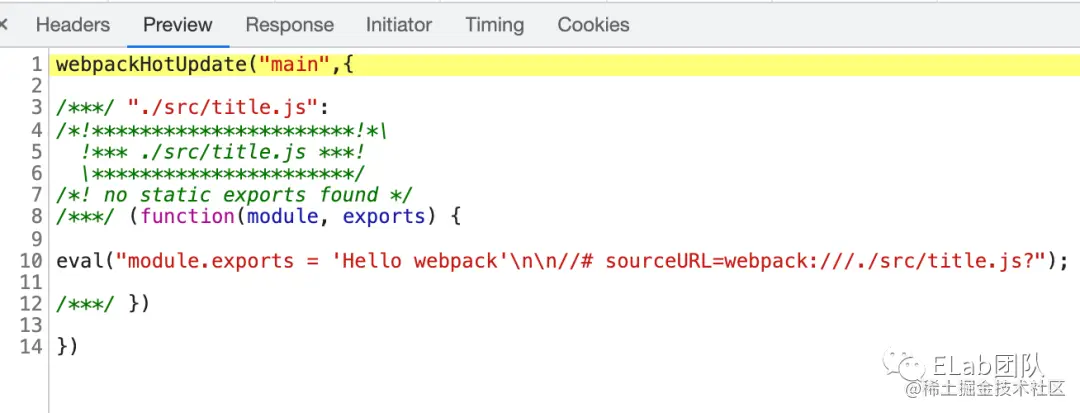Screen dimensions: 1080x413
Task: Click line number 14 in the gutter
Action: click(32, 347)
